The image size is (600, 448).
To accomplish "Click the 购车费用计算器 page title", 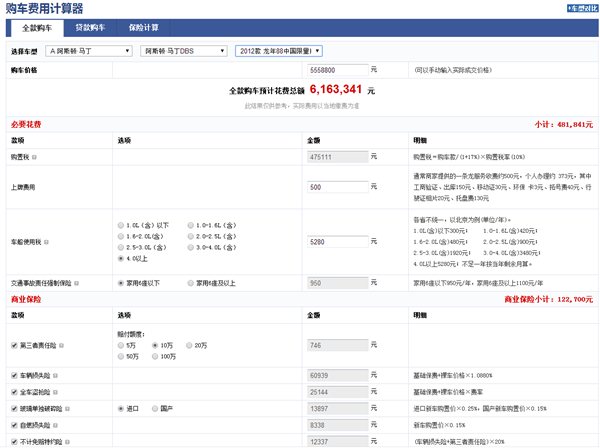I will point(44,8).
